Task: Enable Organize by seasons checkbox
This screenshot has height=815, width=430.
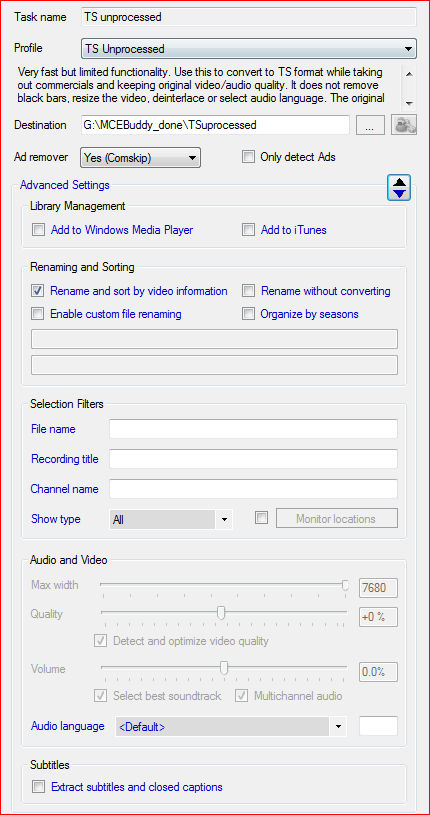Action: pos(249,314)
